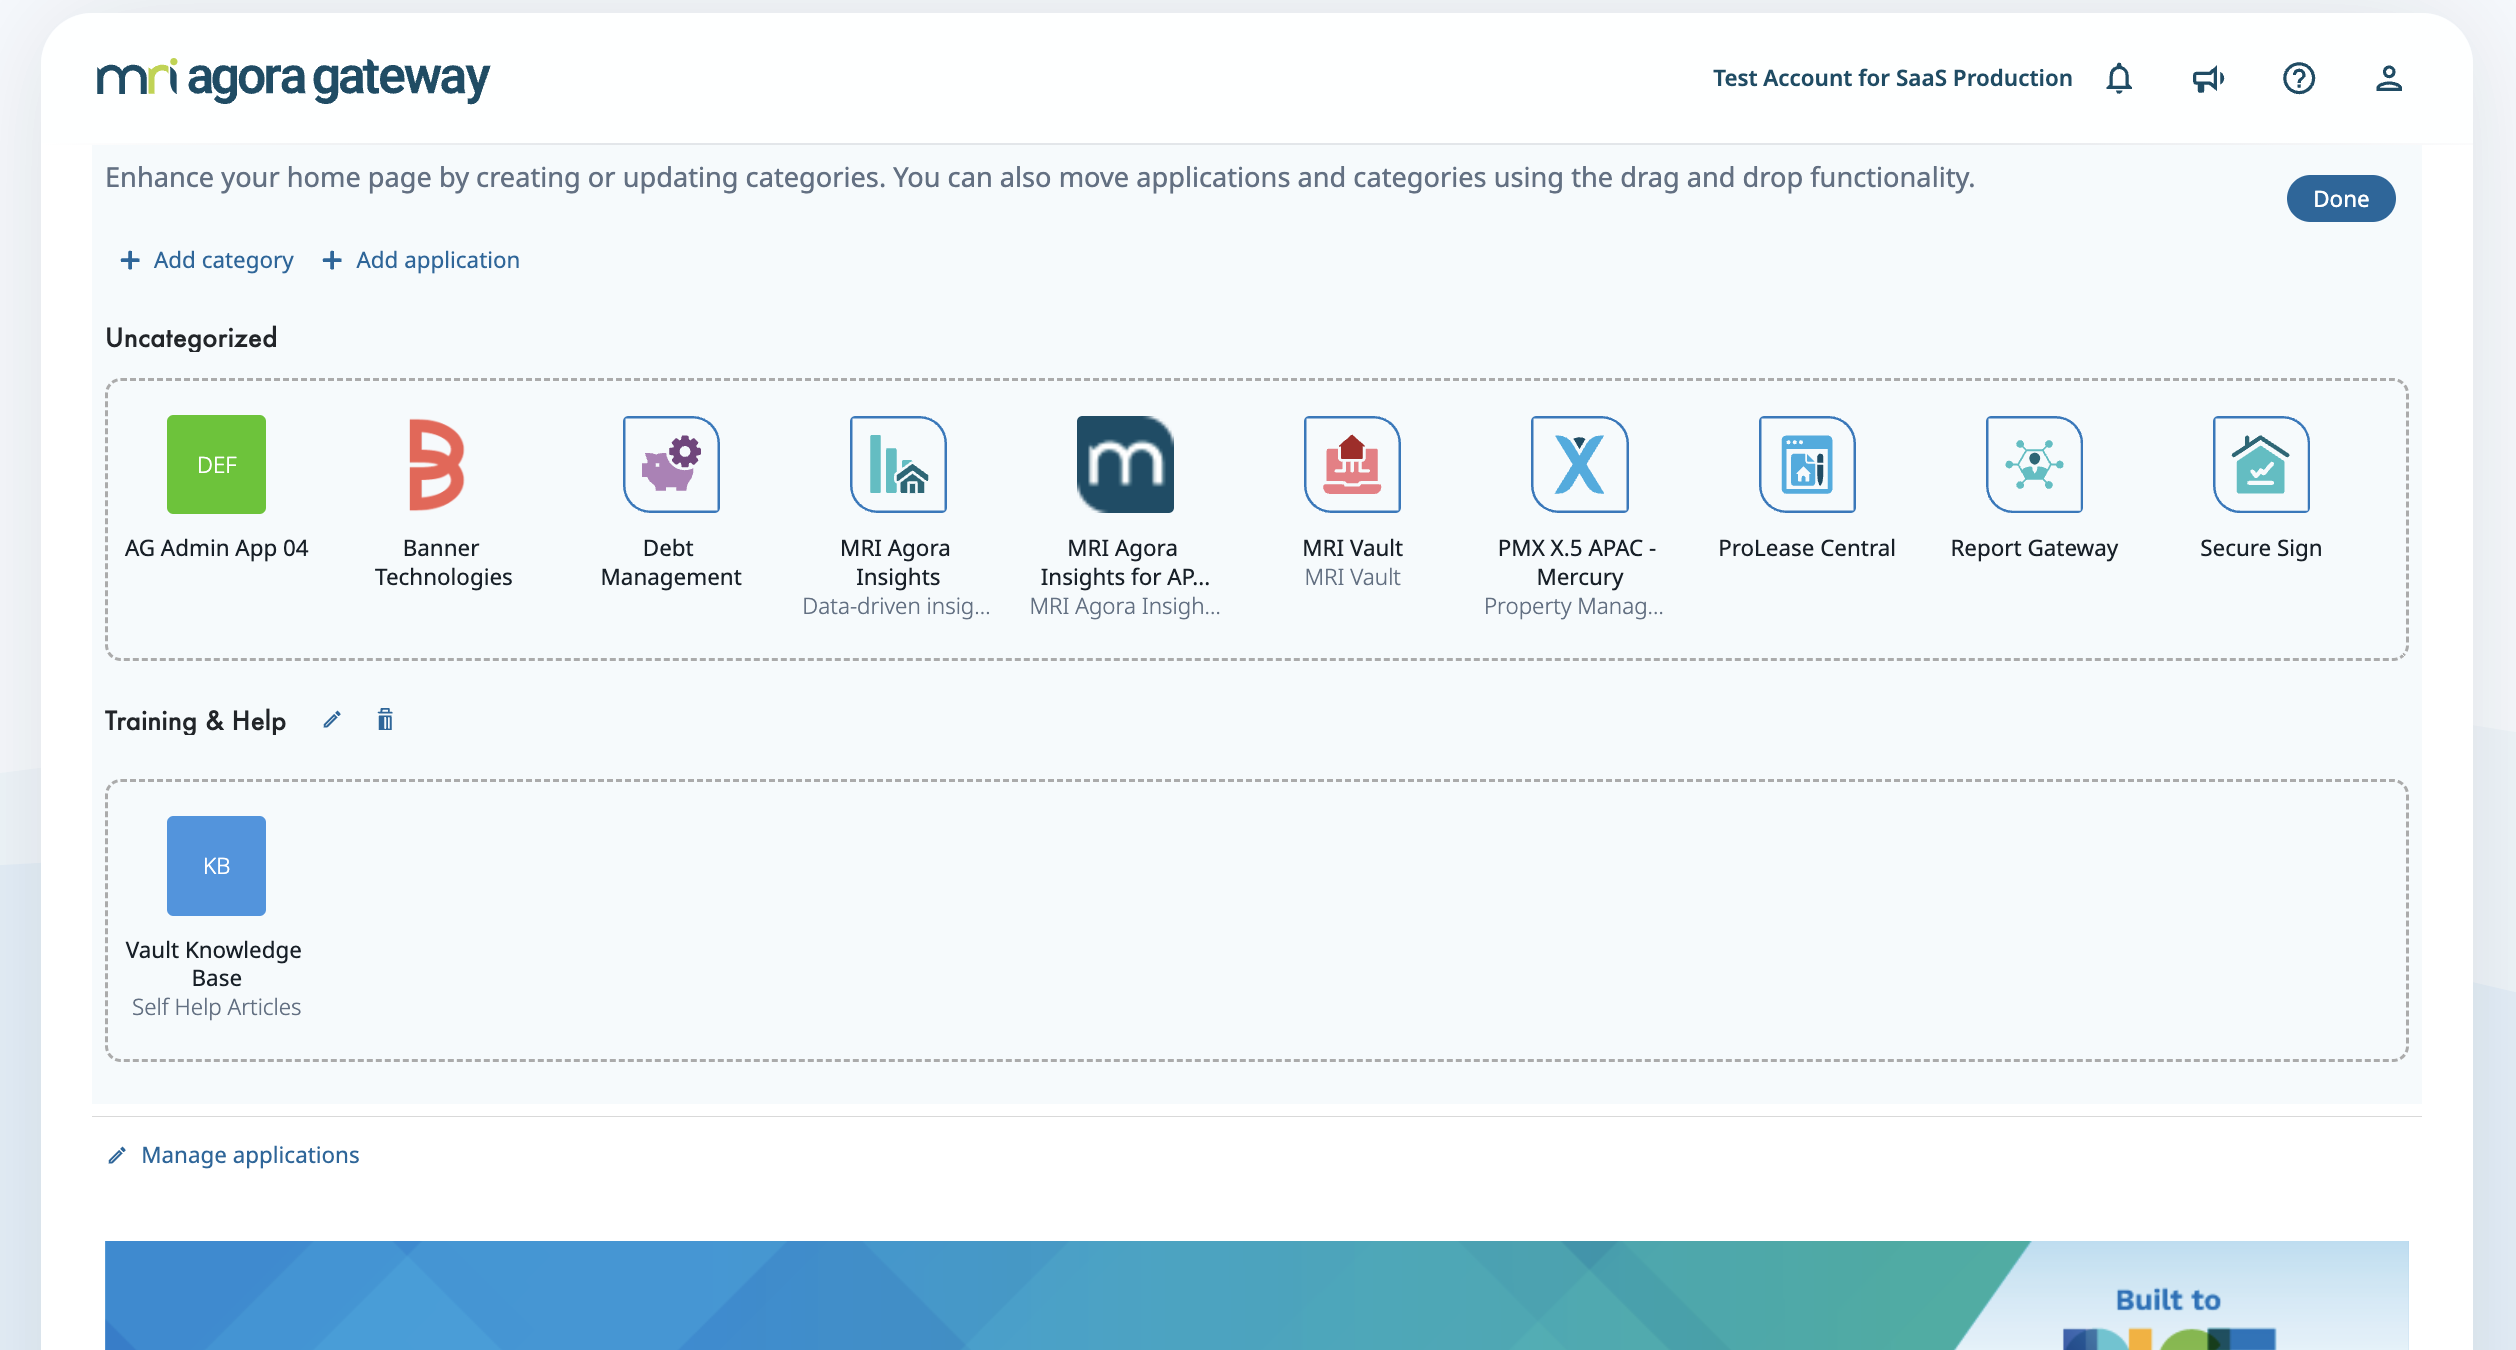Click the Add application link text
The height and width of the screenshot is (1350, 2516).
[x=438, y=260]
